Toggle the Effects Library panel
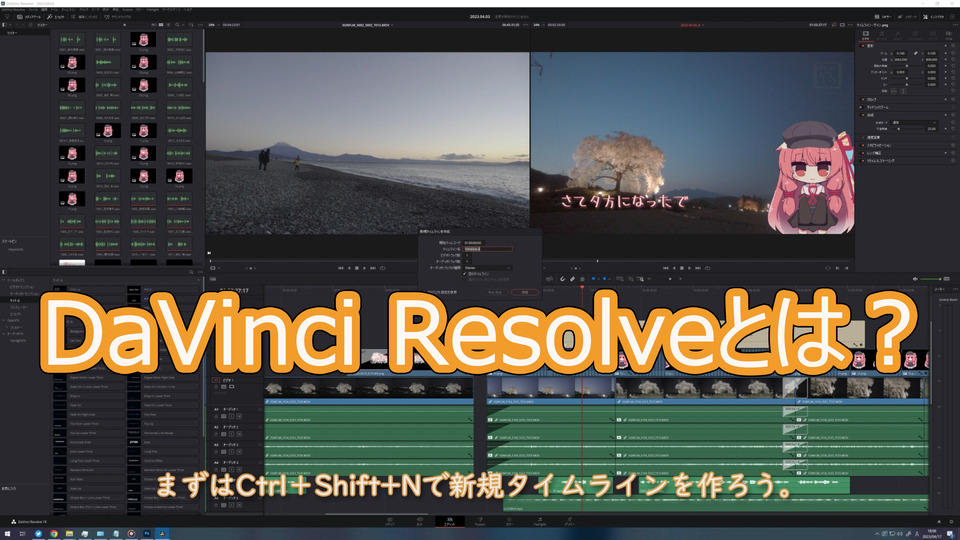 click(x=55, y=17)
